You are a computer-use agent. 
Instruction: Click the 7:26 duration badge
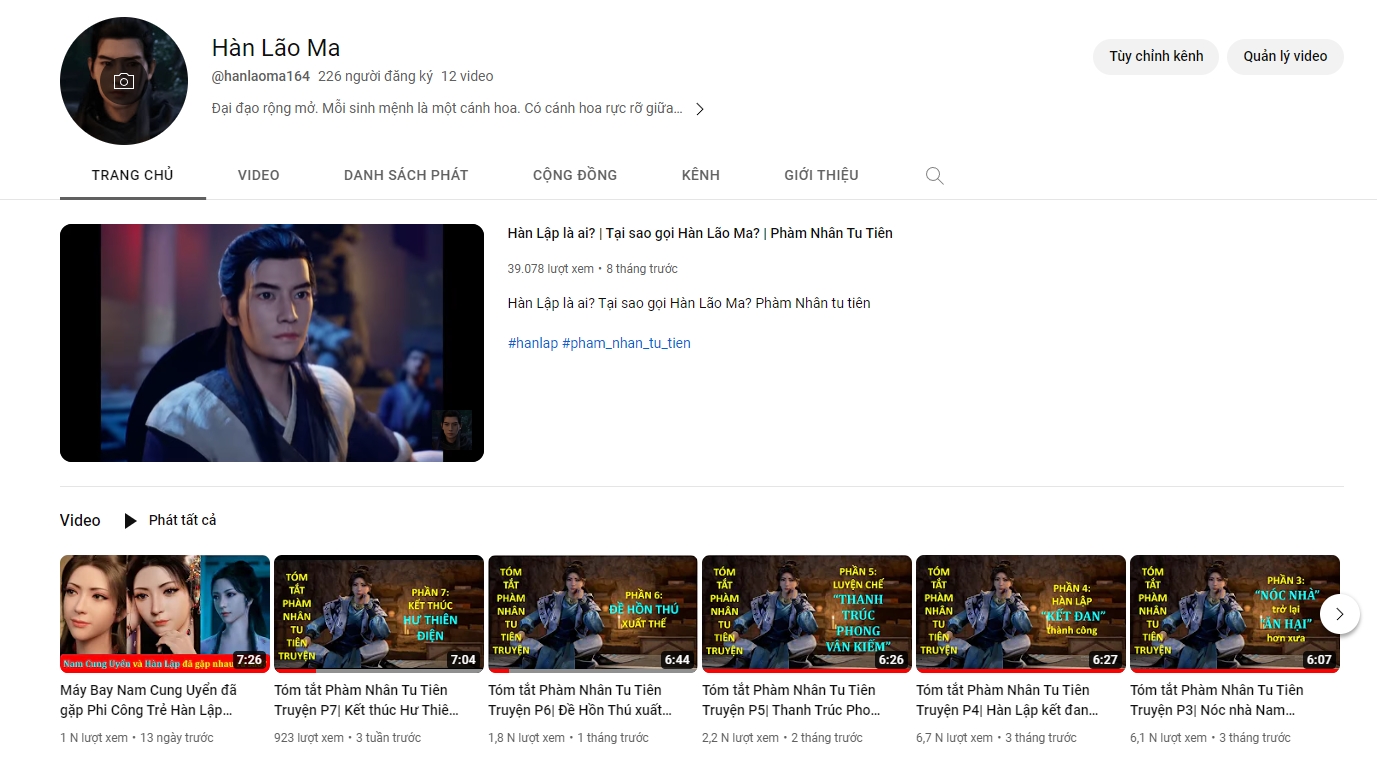249,660
